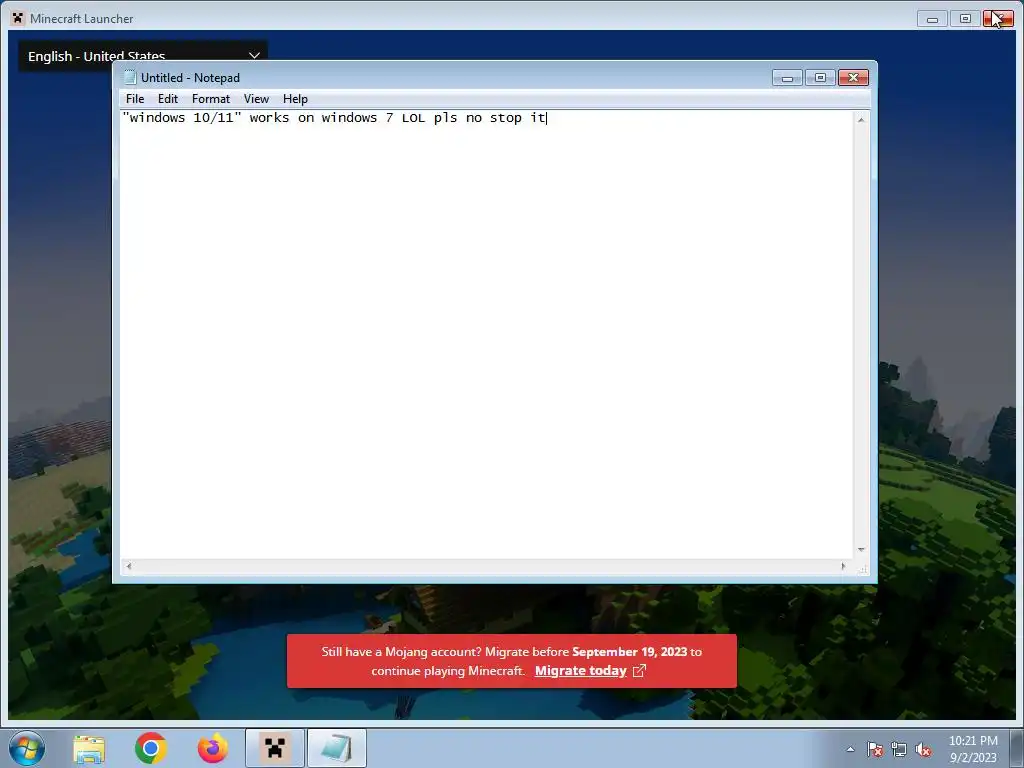Open the muted volume icon in tray

click(923, 749)
